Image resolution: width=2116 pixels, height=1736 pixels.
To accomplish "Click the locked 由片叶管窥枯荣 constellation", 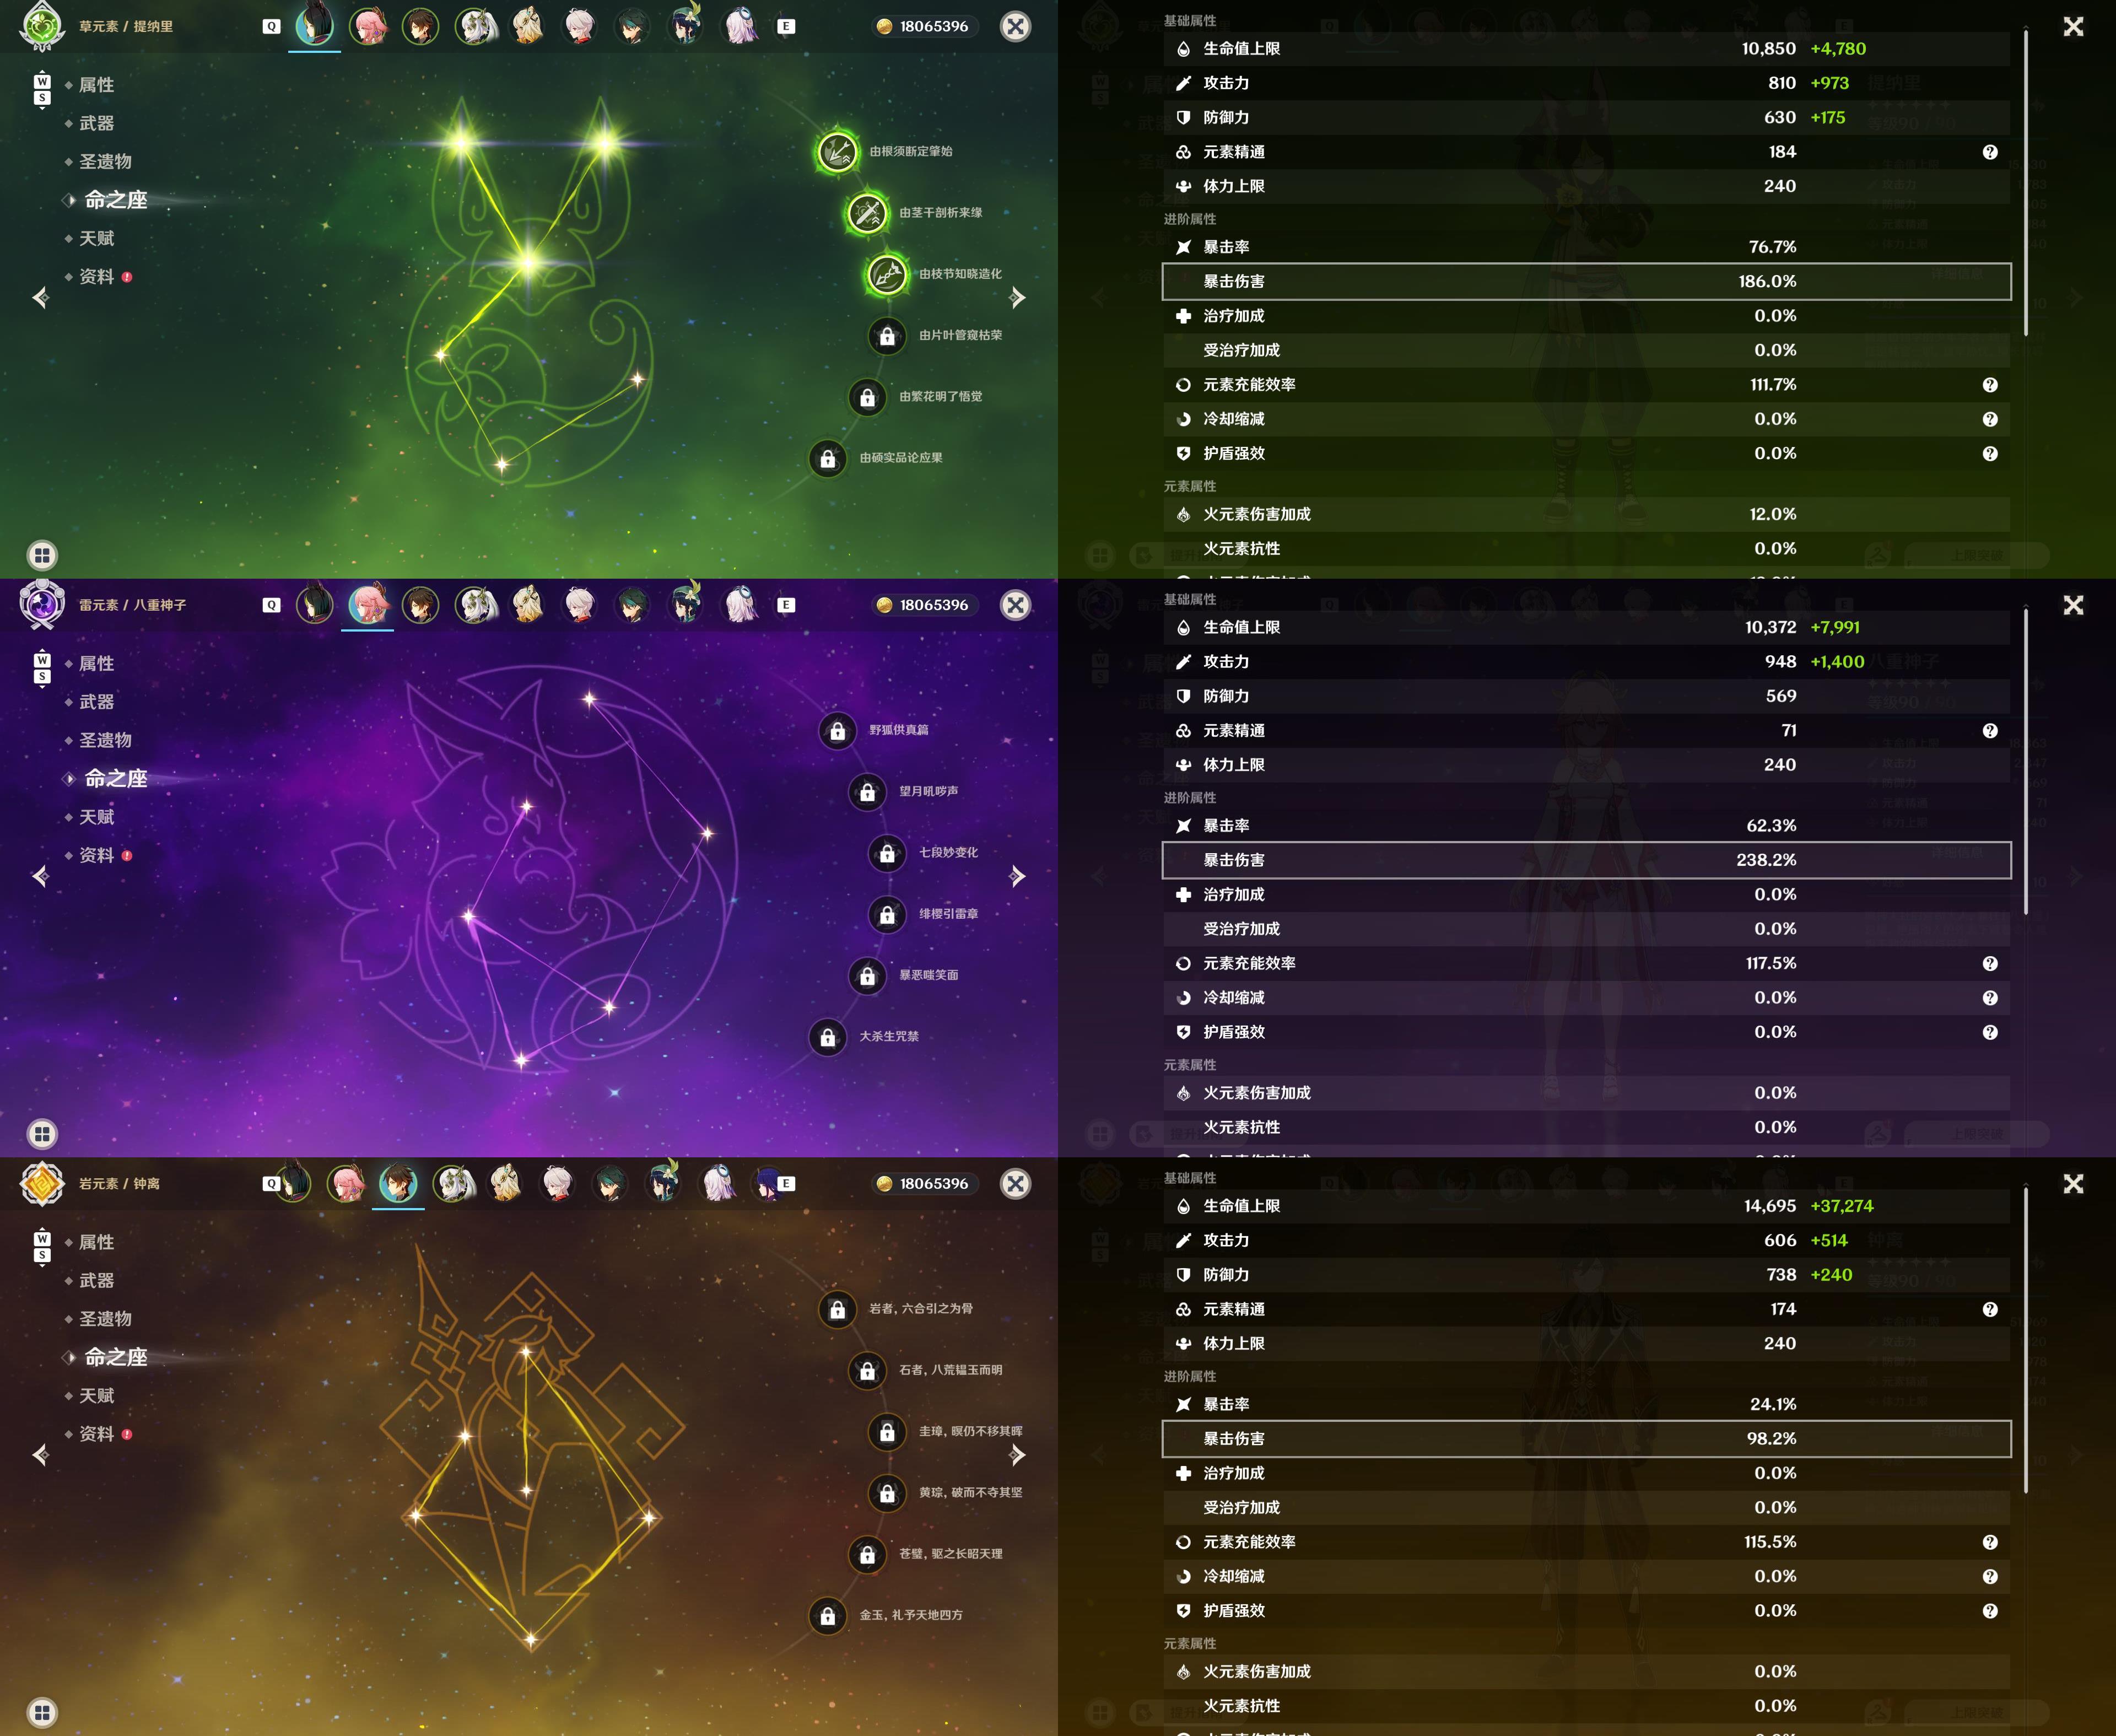I will pyautogui.click(x=887, y=336).
